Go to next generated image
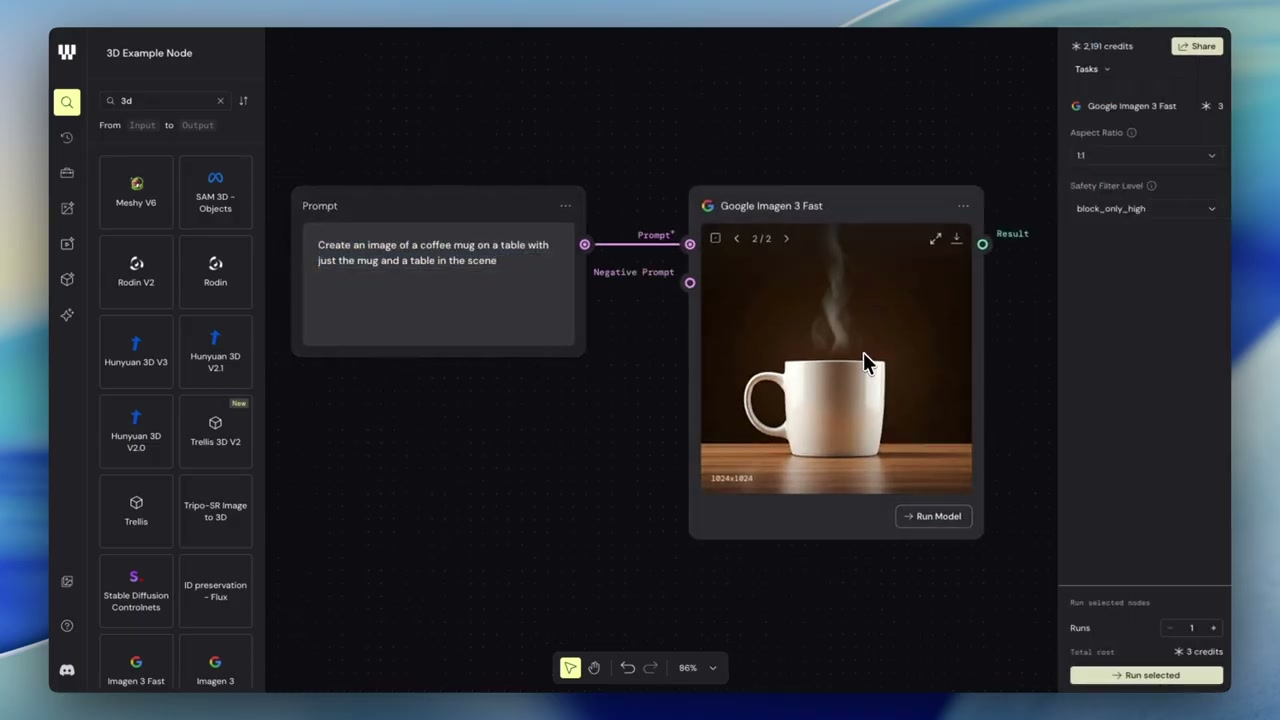The image size is (1280, 720). pos(786,238)
